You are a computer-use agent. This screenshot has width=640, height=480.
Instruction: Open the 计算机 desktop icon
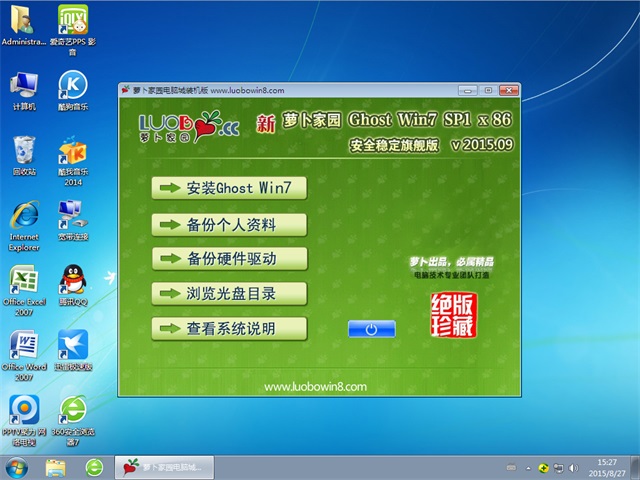(24, 86)
